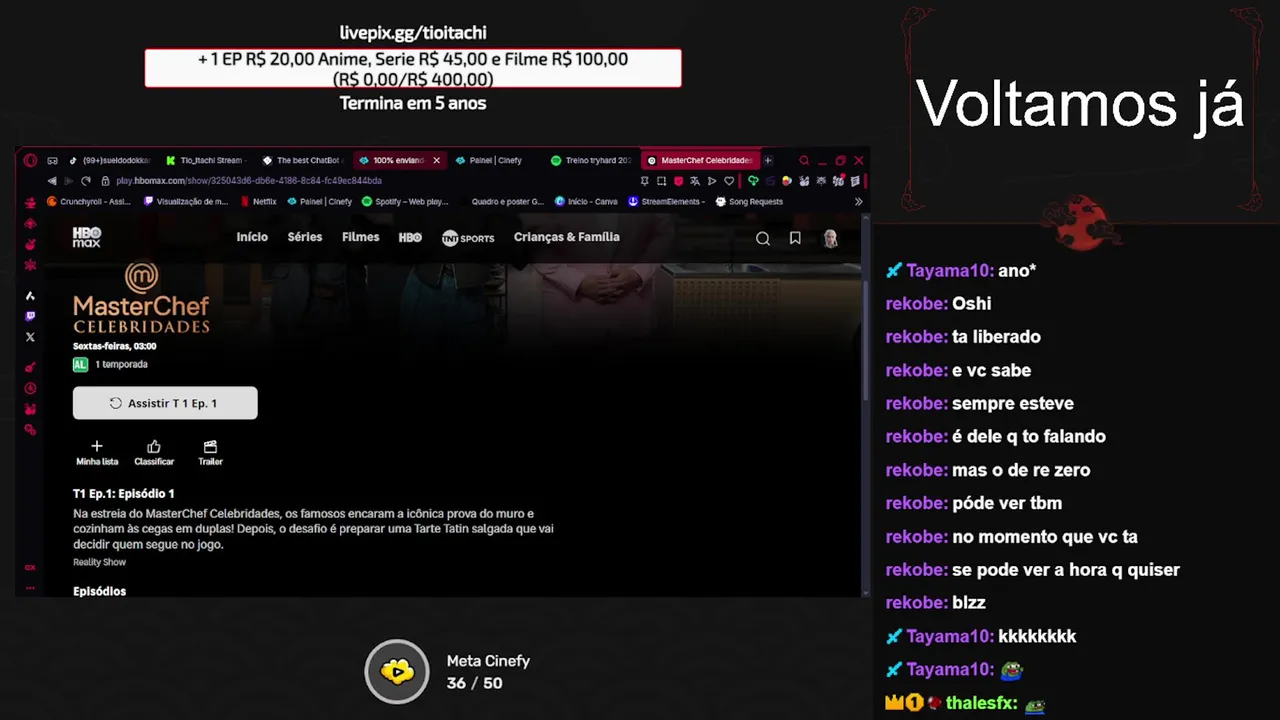
Task: Open HBO Max search magnifier icon
Action: pos(763,238)
